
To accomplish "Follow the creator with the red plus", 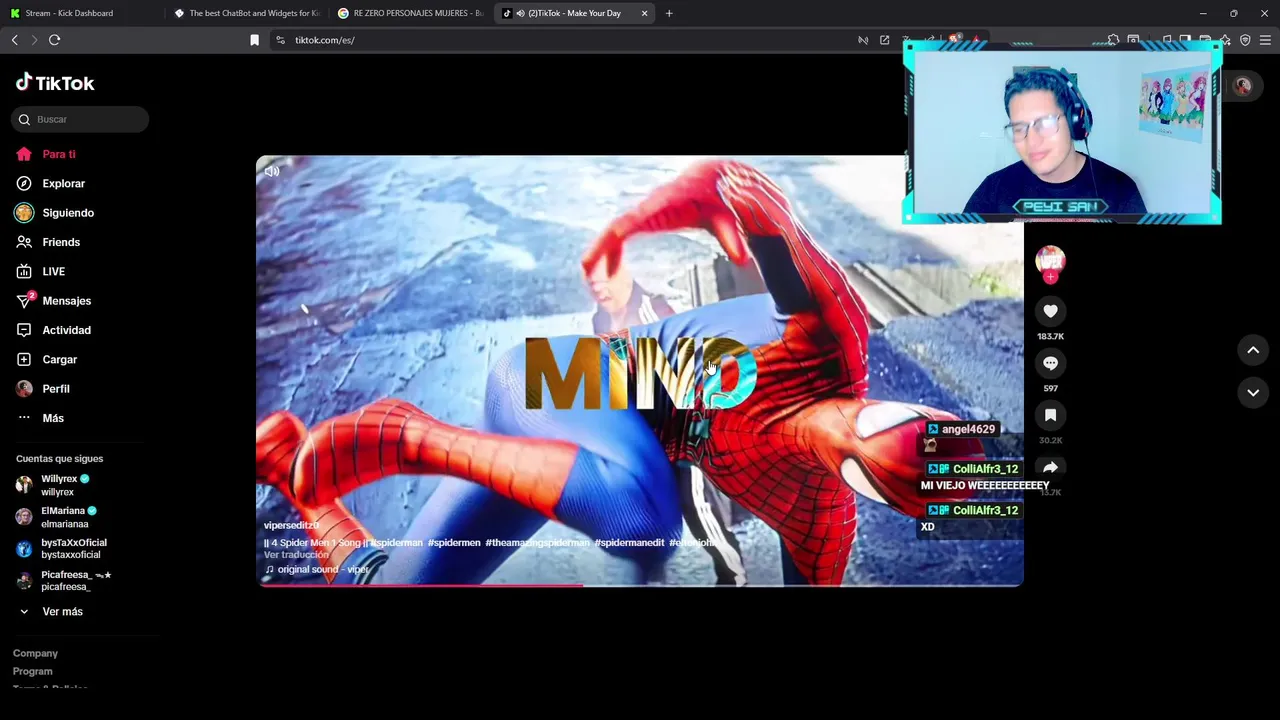I will click(x=1050, y=277).
